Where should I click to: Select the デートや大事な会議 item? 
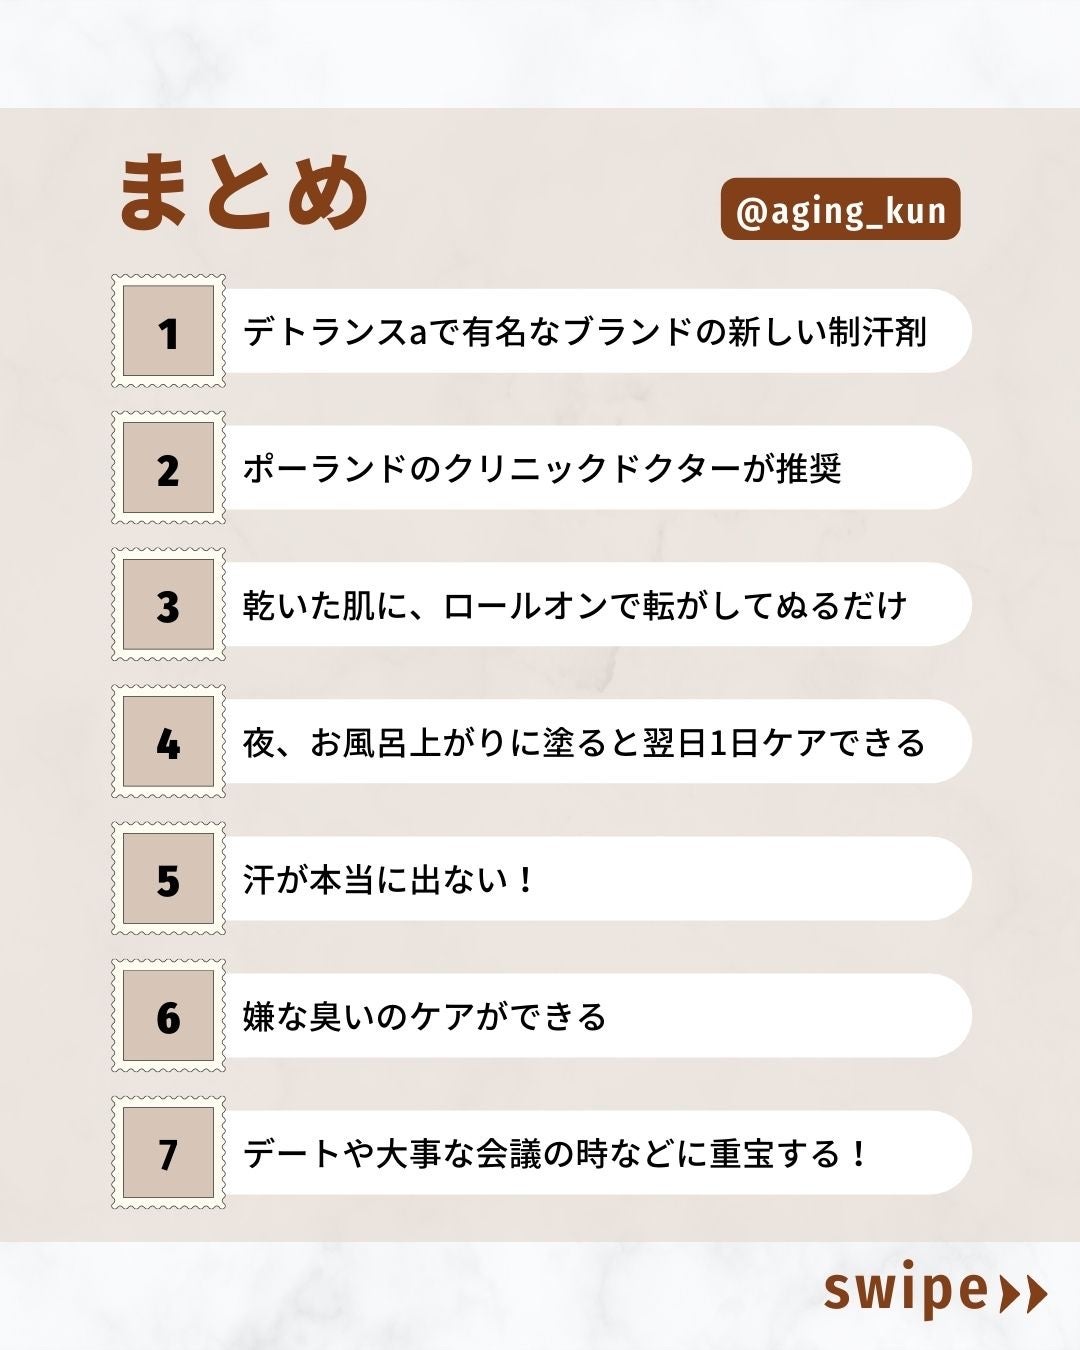(x=555, y=1154)
